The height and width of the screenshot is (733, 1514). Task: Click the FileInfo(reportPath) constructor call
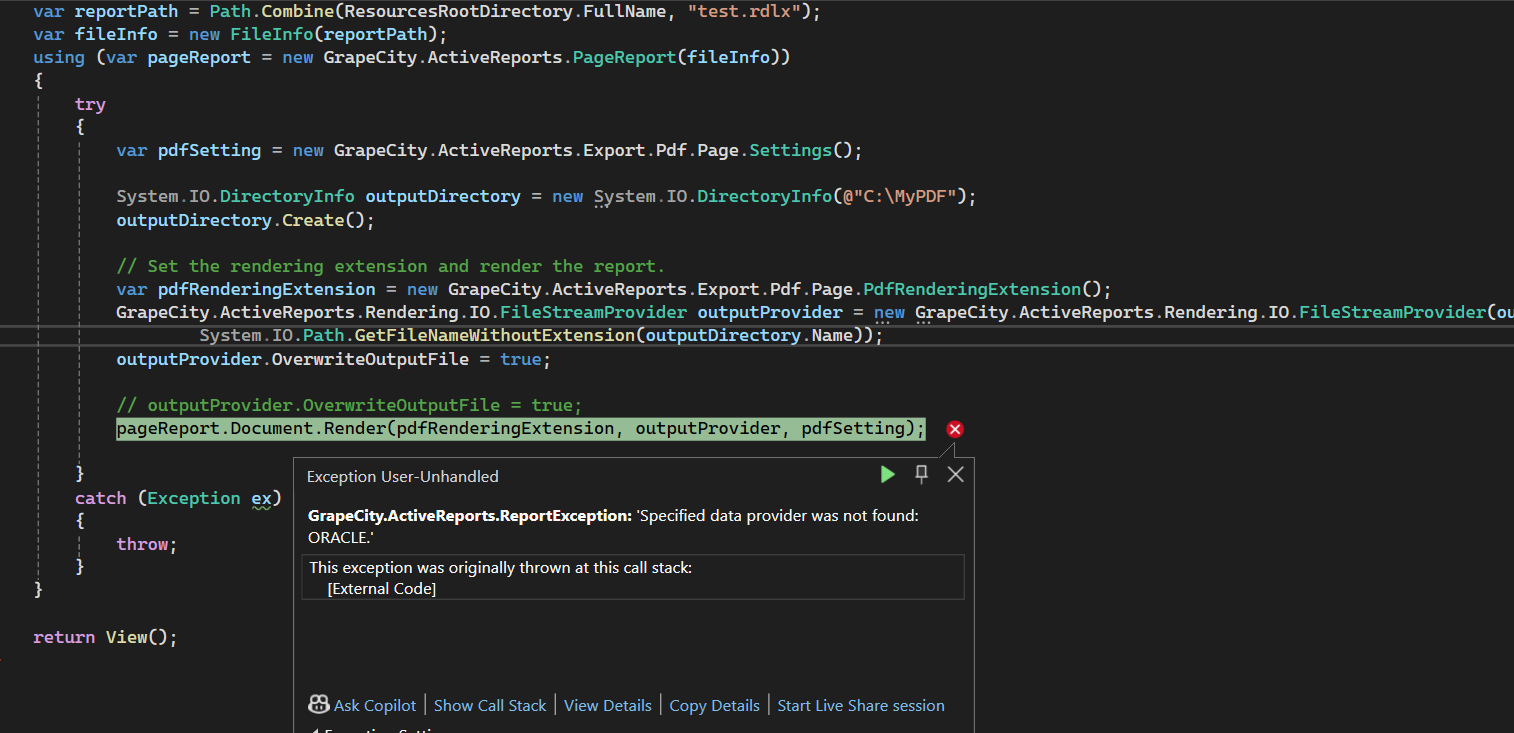(339, 35)
